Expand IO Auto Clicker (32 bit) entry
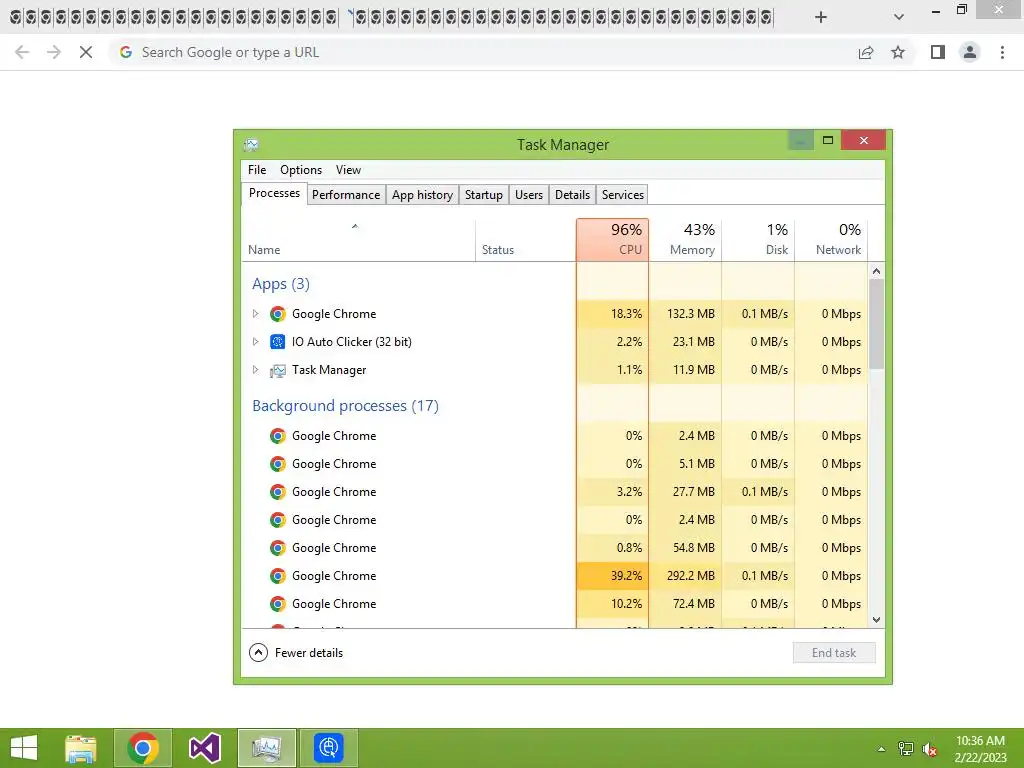 click(255, 342)
